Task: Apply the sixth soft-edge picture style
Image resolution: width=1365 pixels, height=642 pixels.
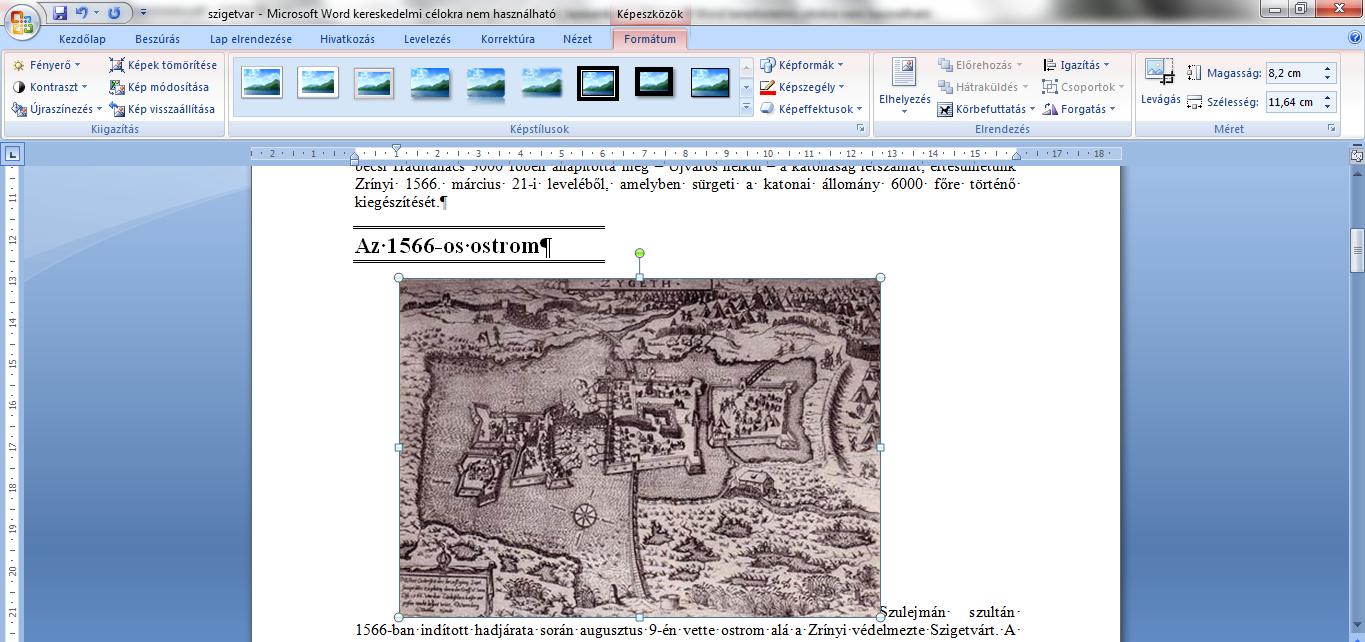Action: point(542,82)
